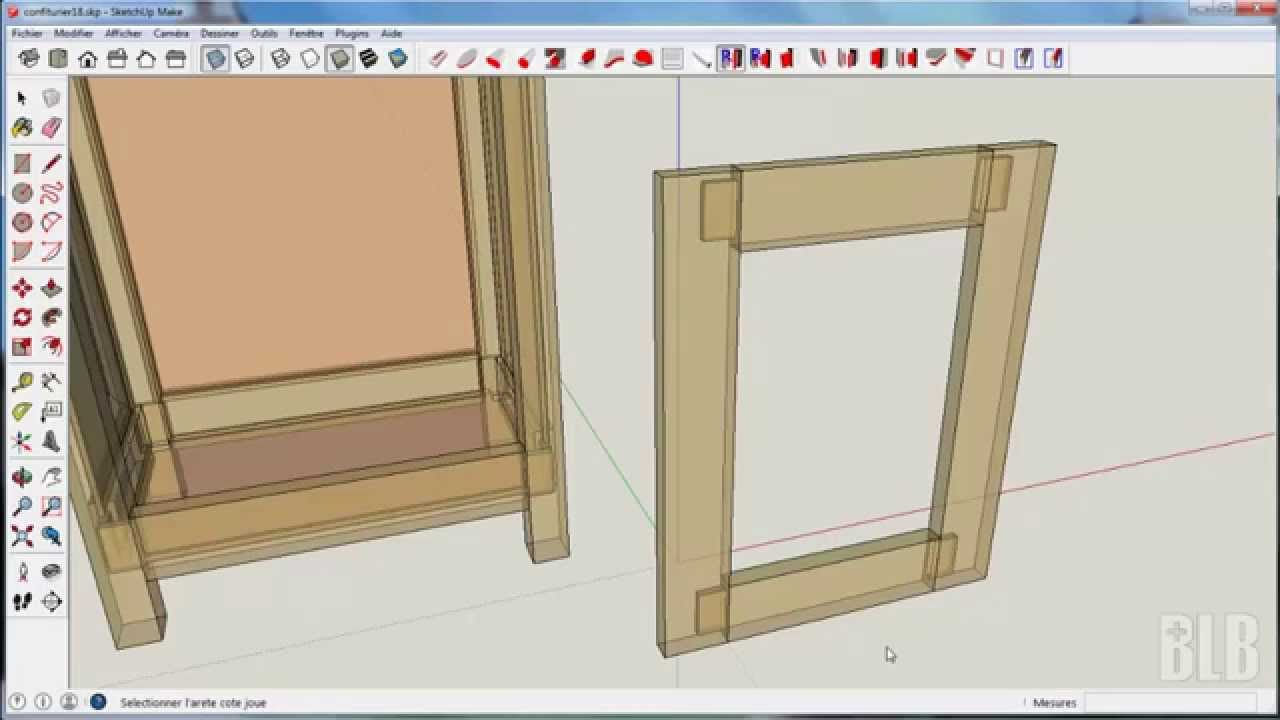Select the Scale tool

[22, 347]
